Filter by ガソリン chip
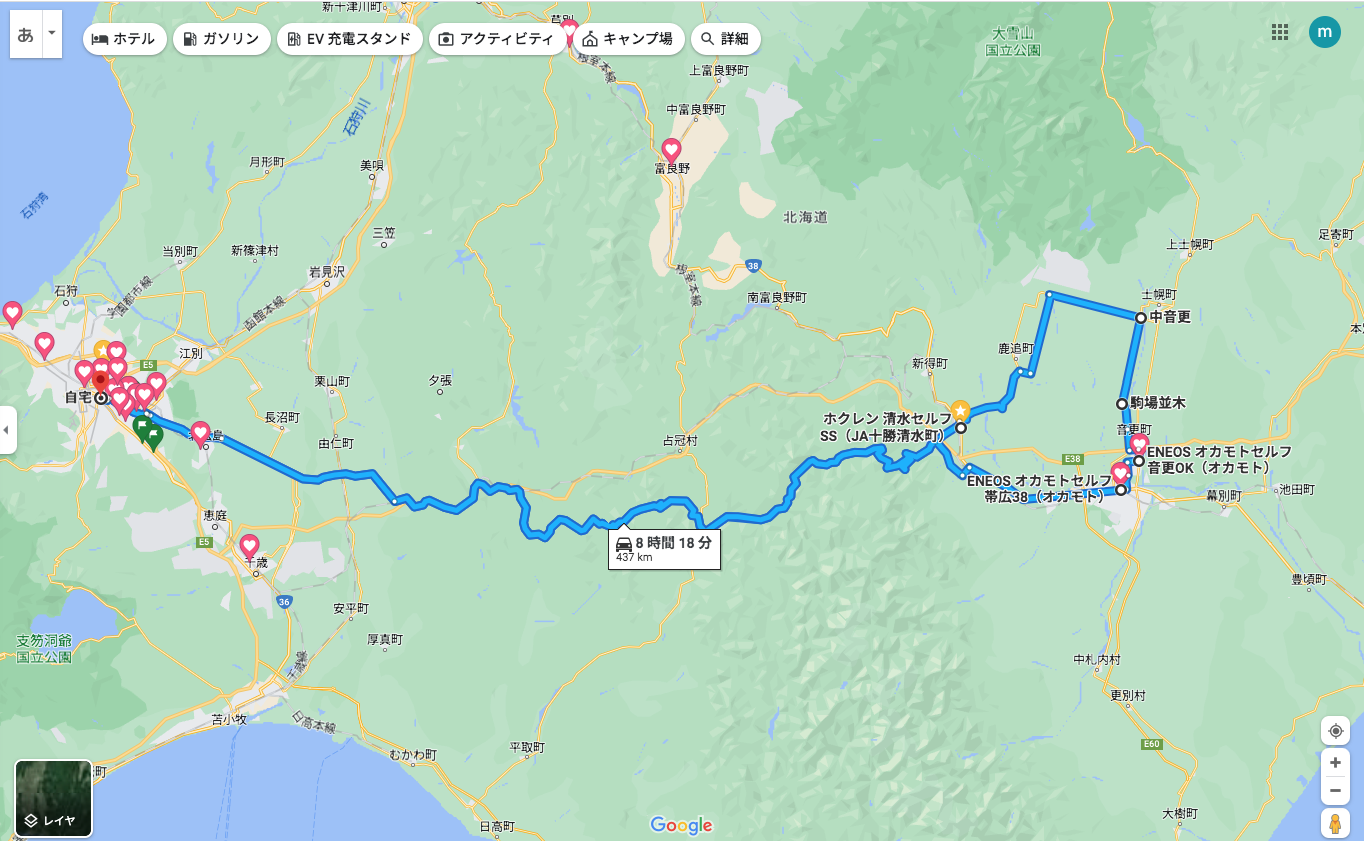 (221, 39)
